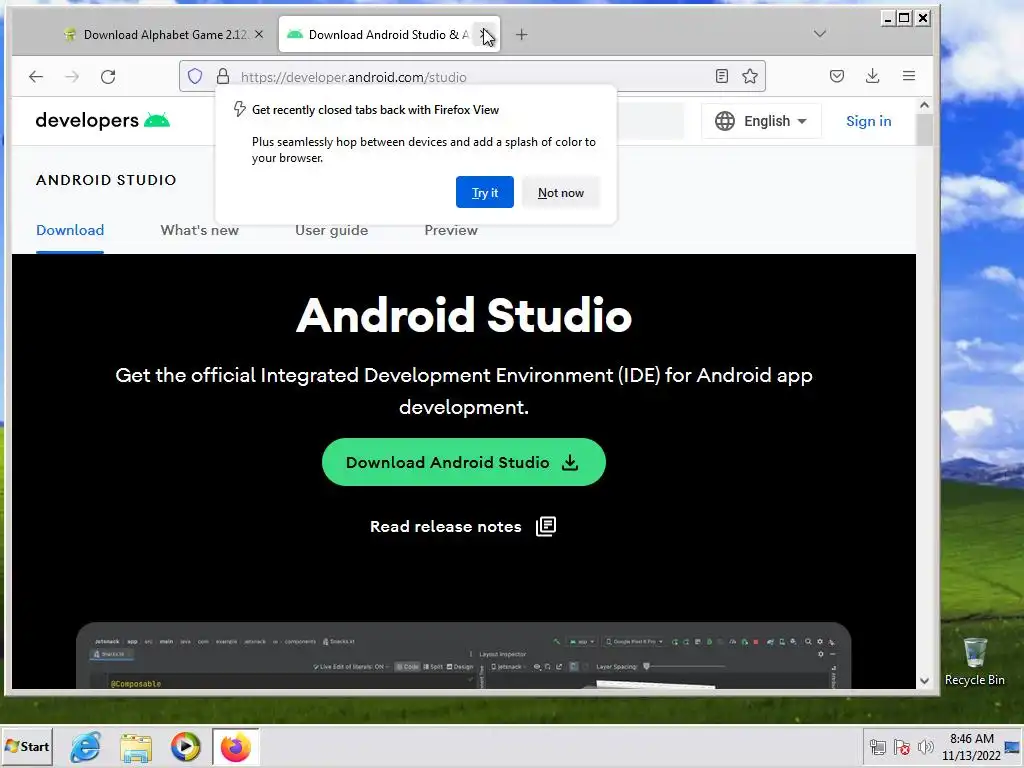This screenshot has height=768, width=1024.
Task: Bookmark this page with the star
Action: (750, 76)
